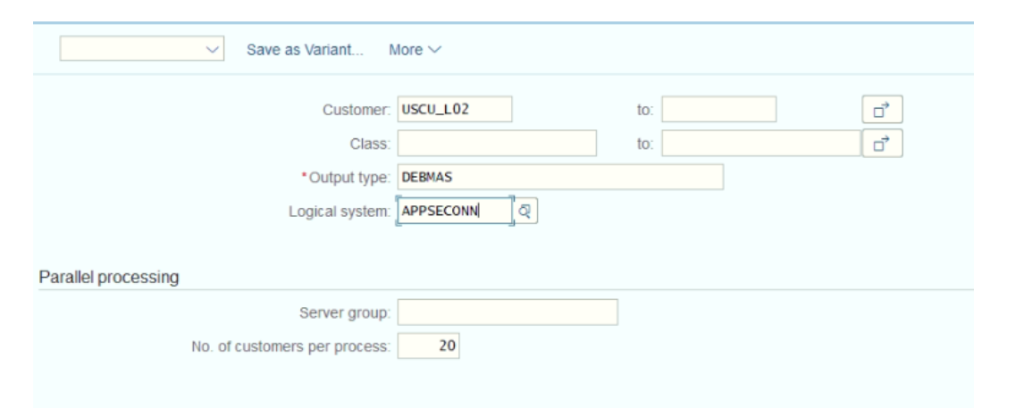Open multiple selection for Customer
This screenshot has height=408, width=1024.
[882, 110]
